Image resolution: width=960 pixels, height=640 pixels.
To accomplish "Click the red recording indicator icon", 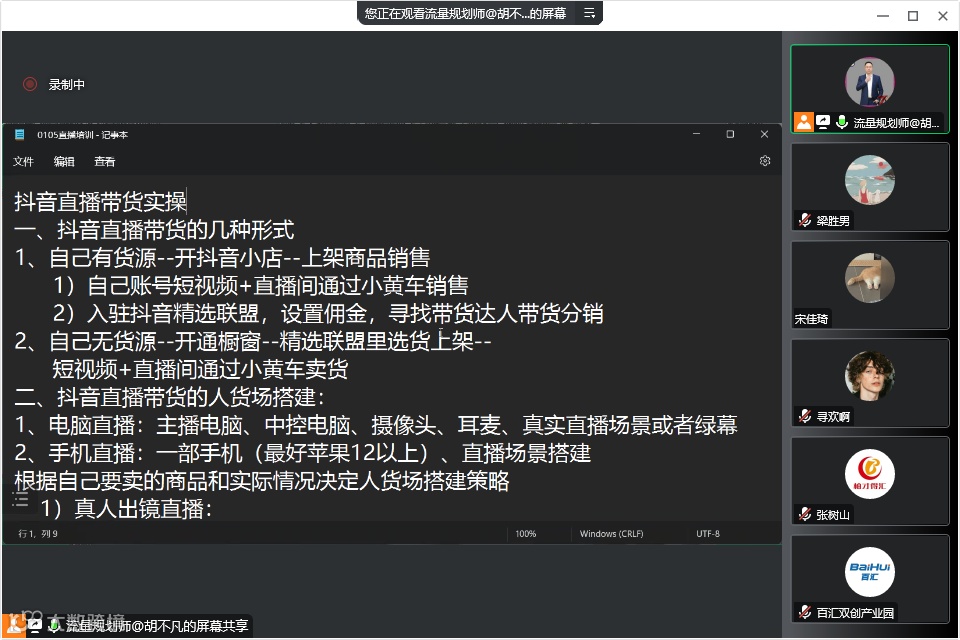I will (29, 84).
